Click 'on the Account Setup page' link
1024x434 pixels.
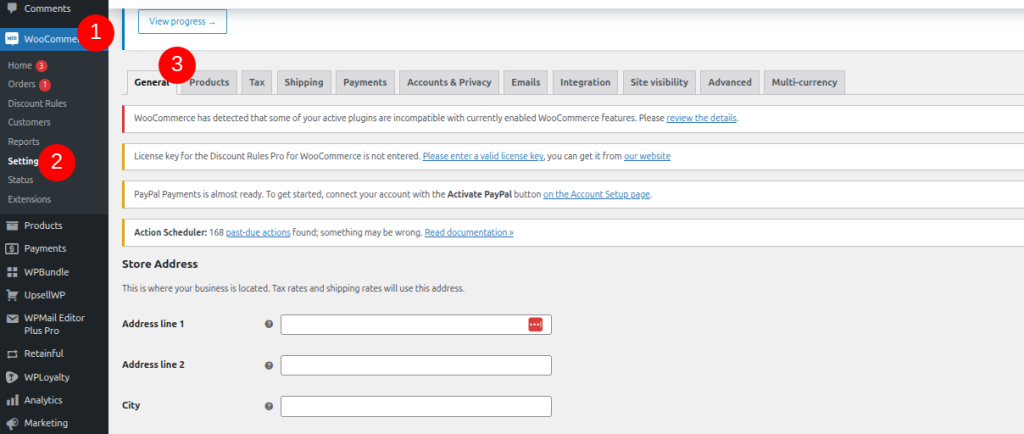(x=597, y=194)
